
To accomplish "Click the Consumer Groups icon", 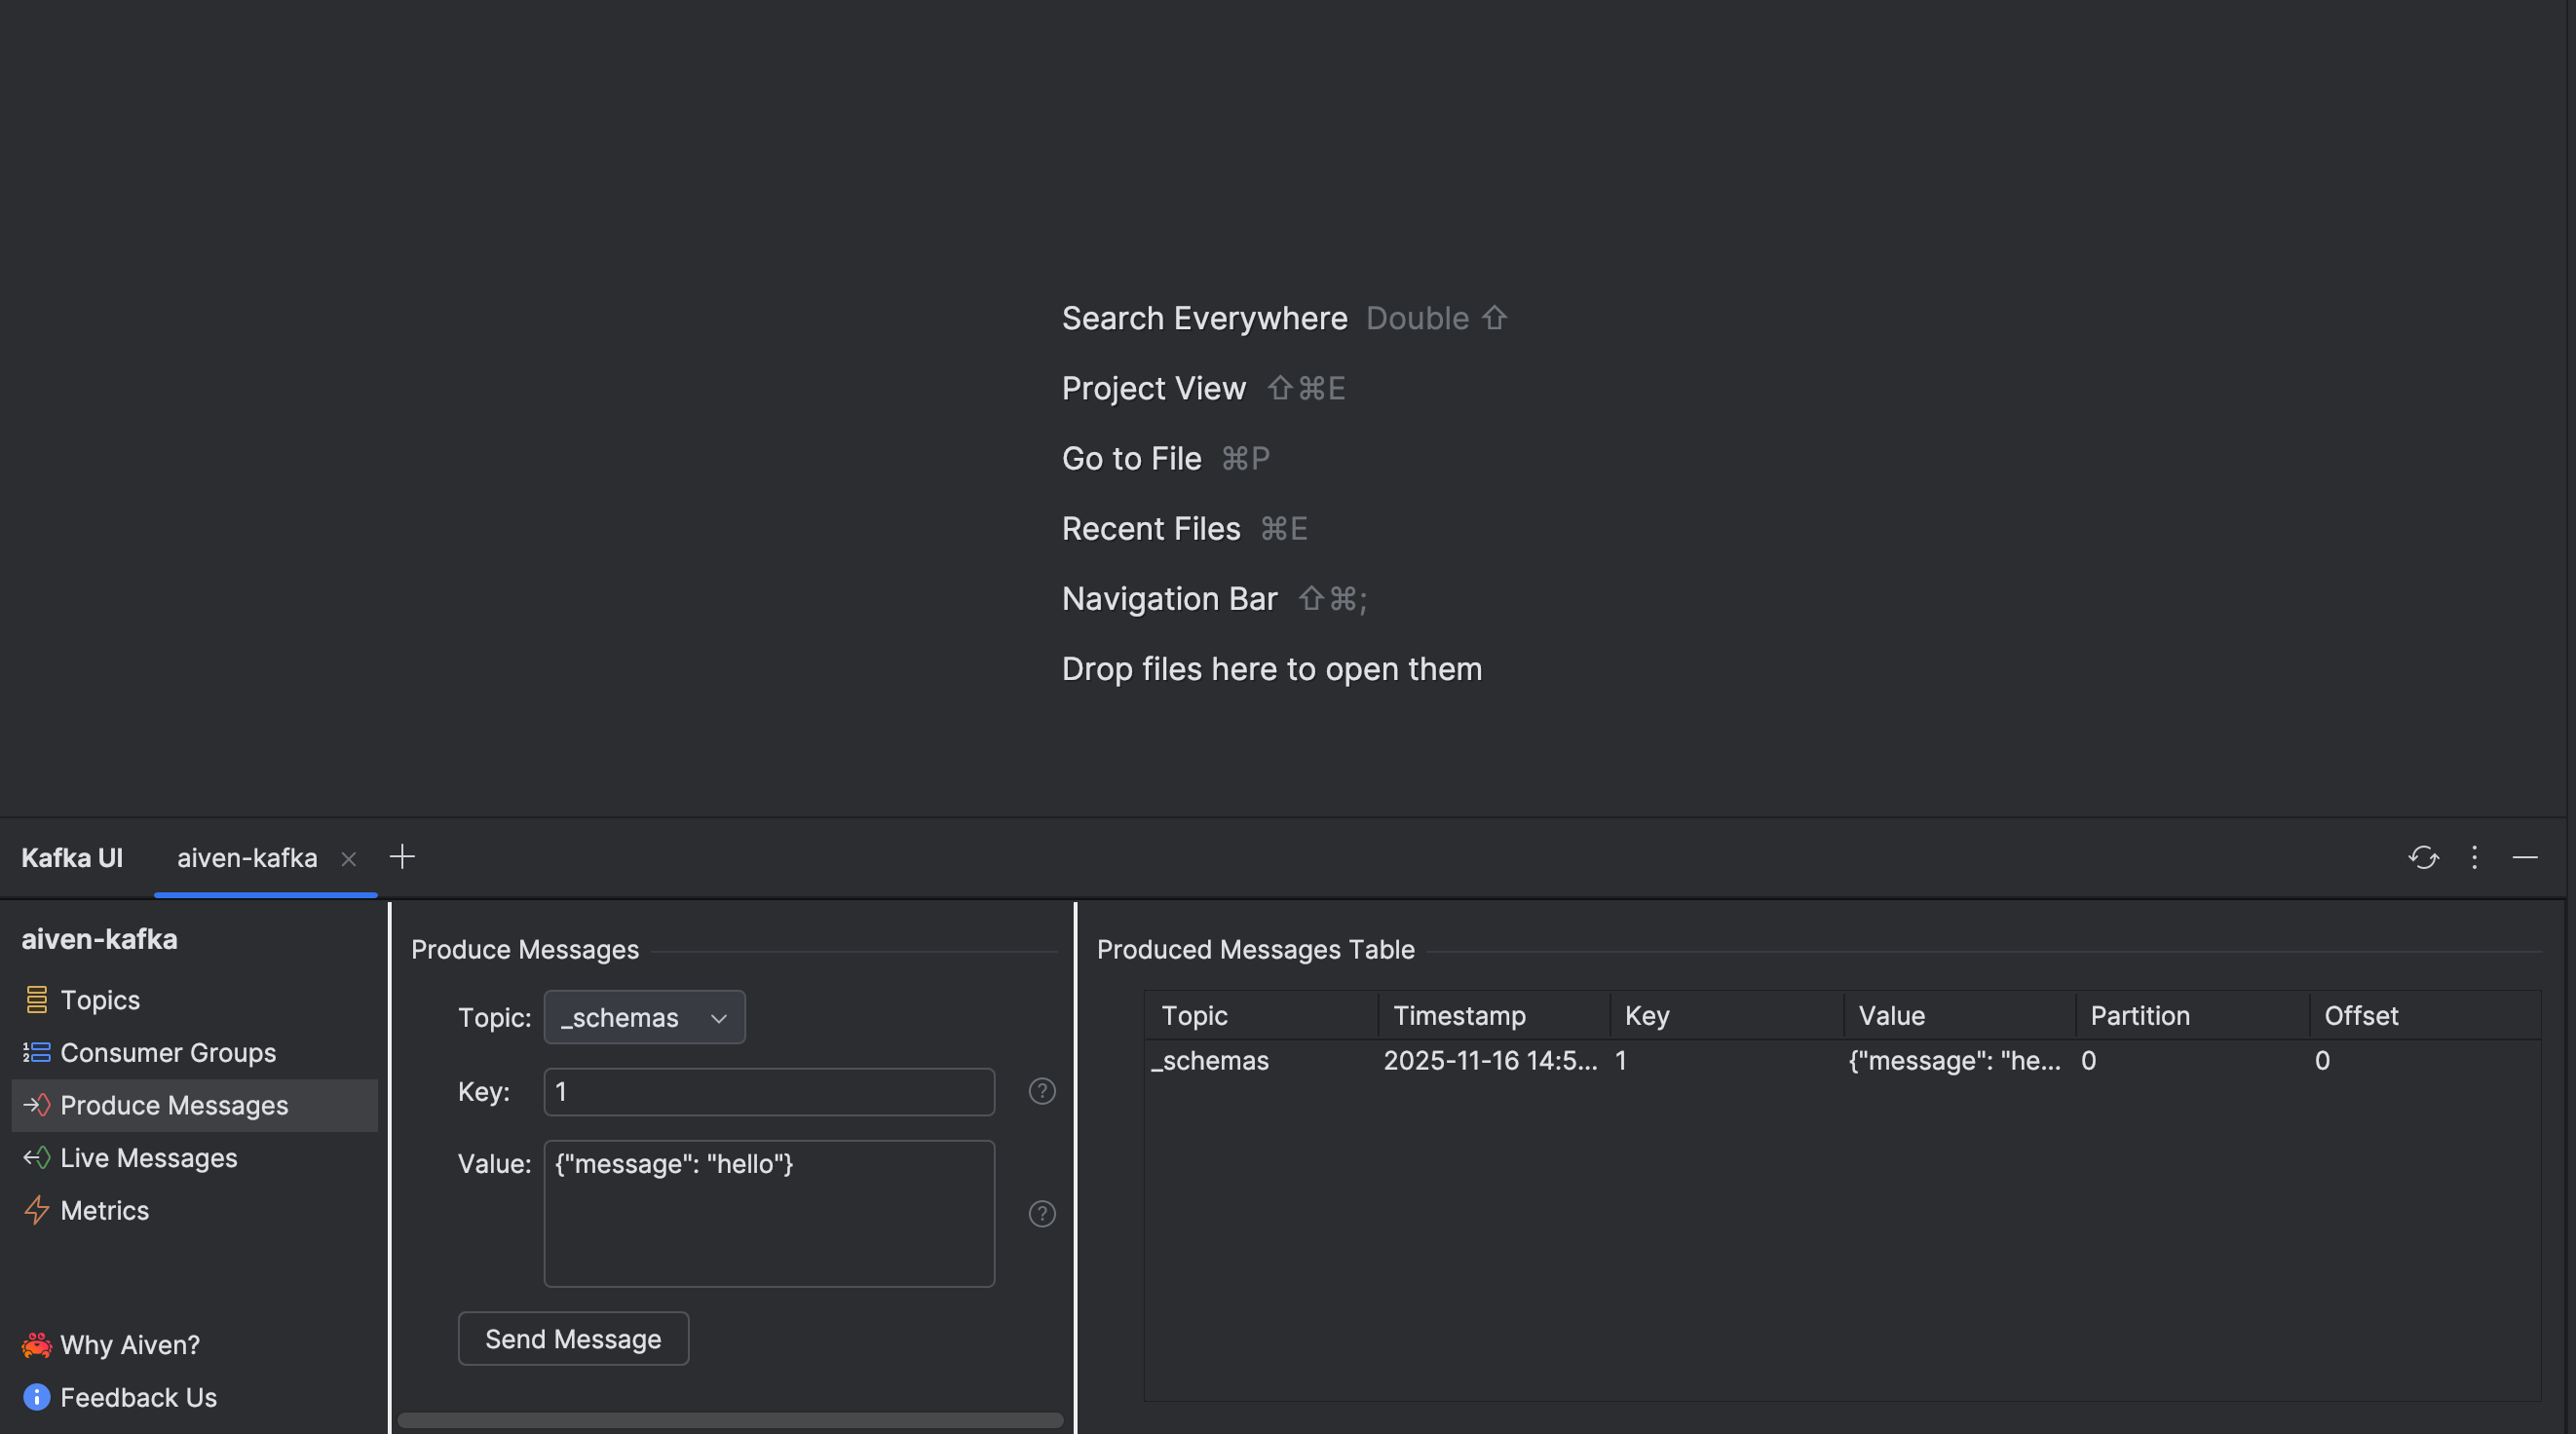I will pos(36,1052).
